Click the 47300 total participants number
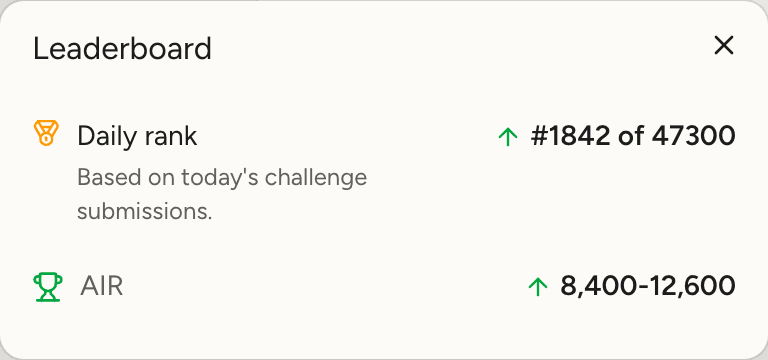Viewport: 768px width, 360px height. (x=694, y=136)
